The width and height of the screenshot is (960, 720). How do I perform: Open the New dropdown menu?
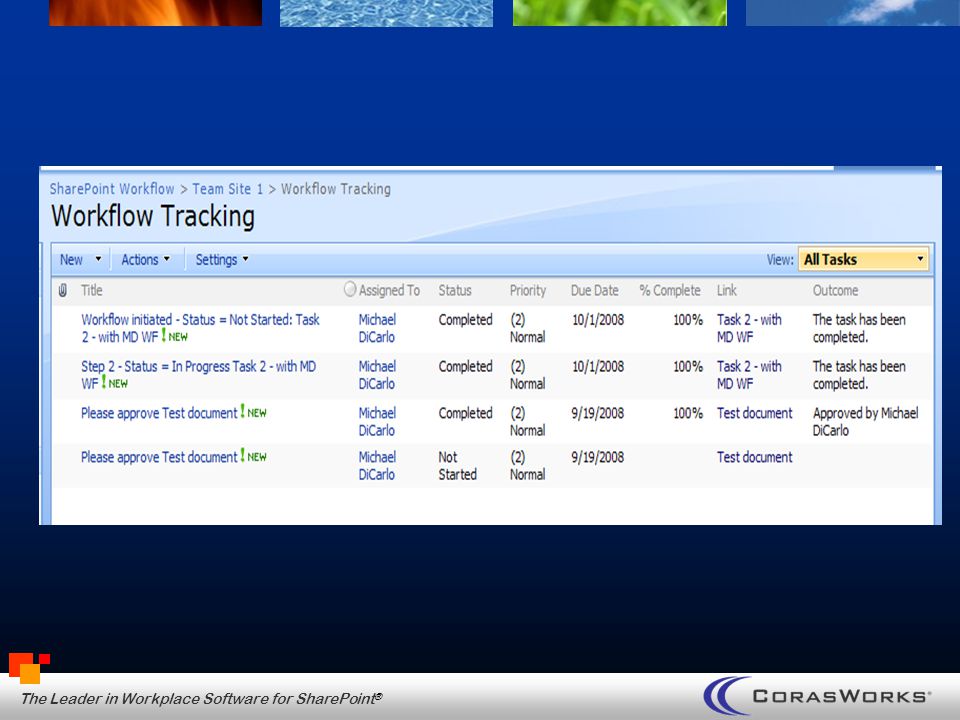pos(80,260)
